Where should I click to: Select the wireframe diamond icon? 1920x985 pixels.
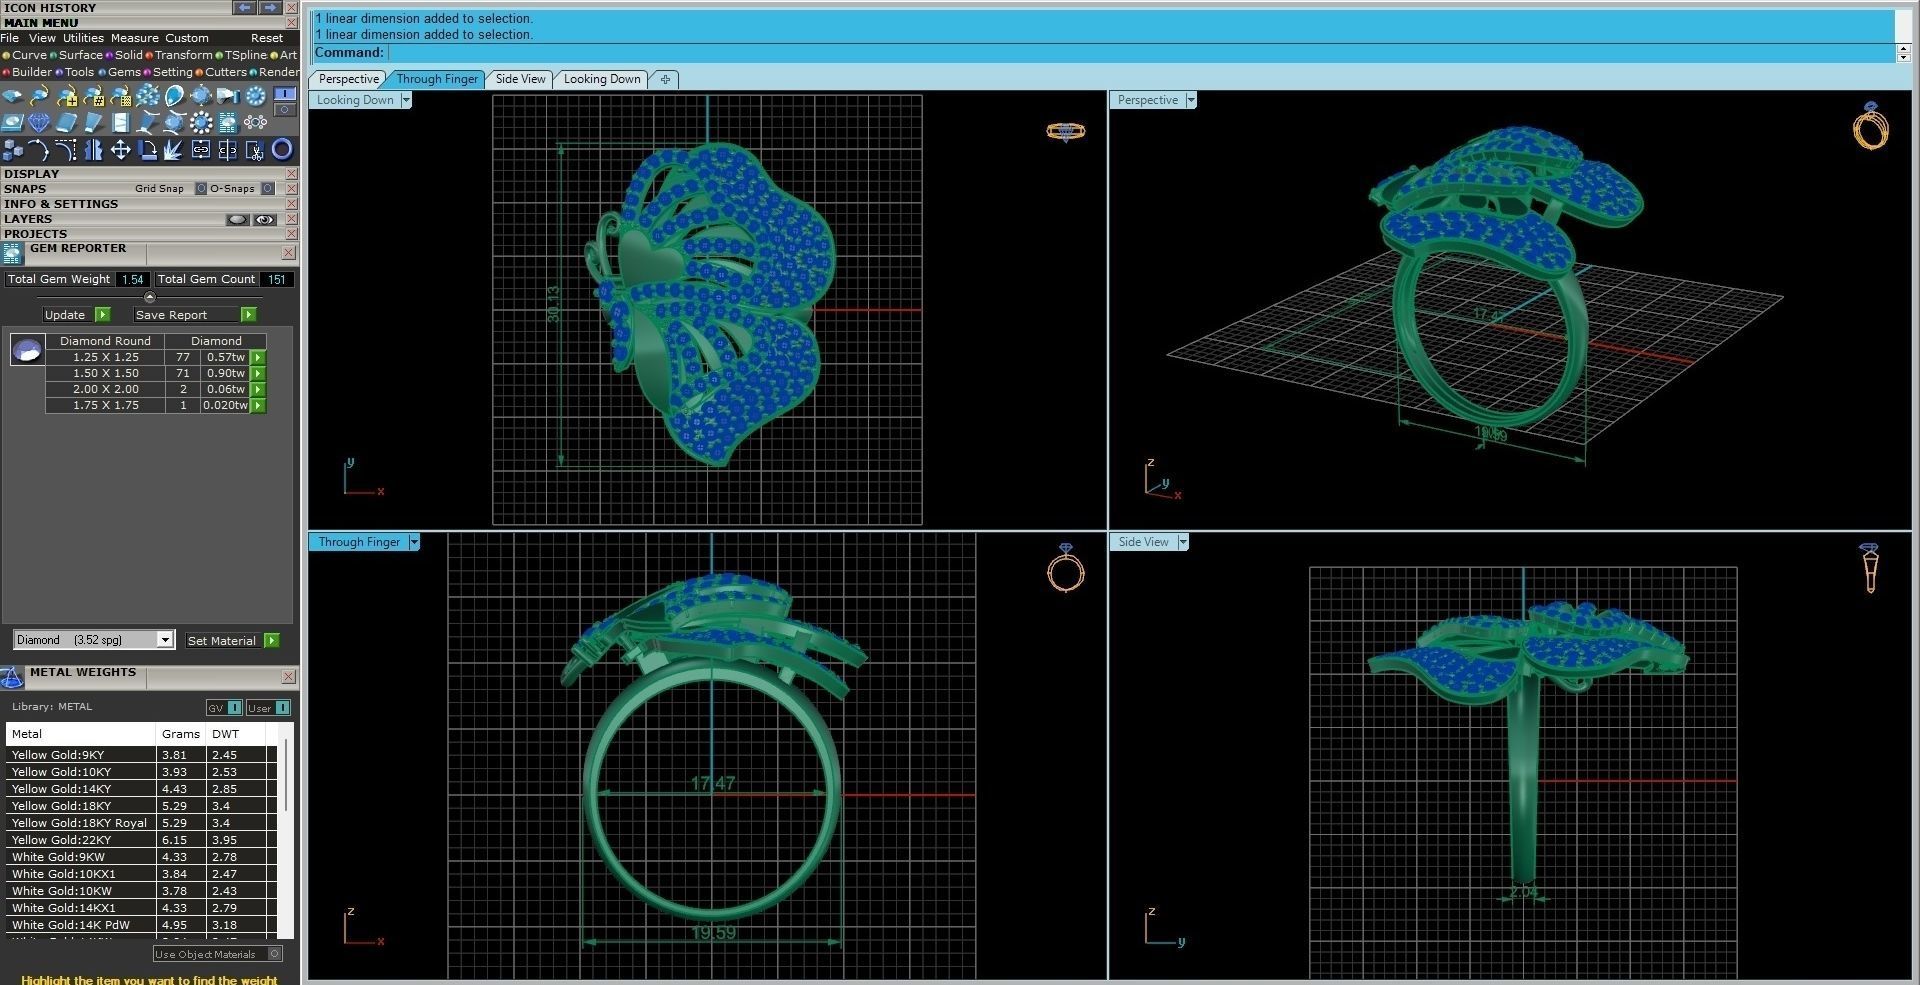pyautogui.click(x=40, y=123)
